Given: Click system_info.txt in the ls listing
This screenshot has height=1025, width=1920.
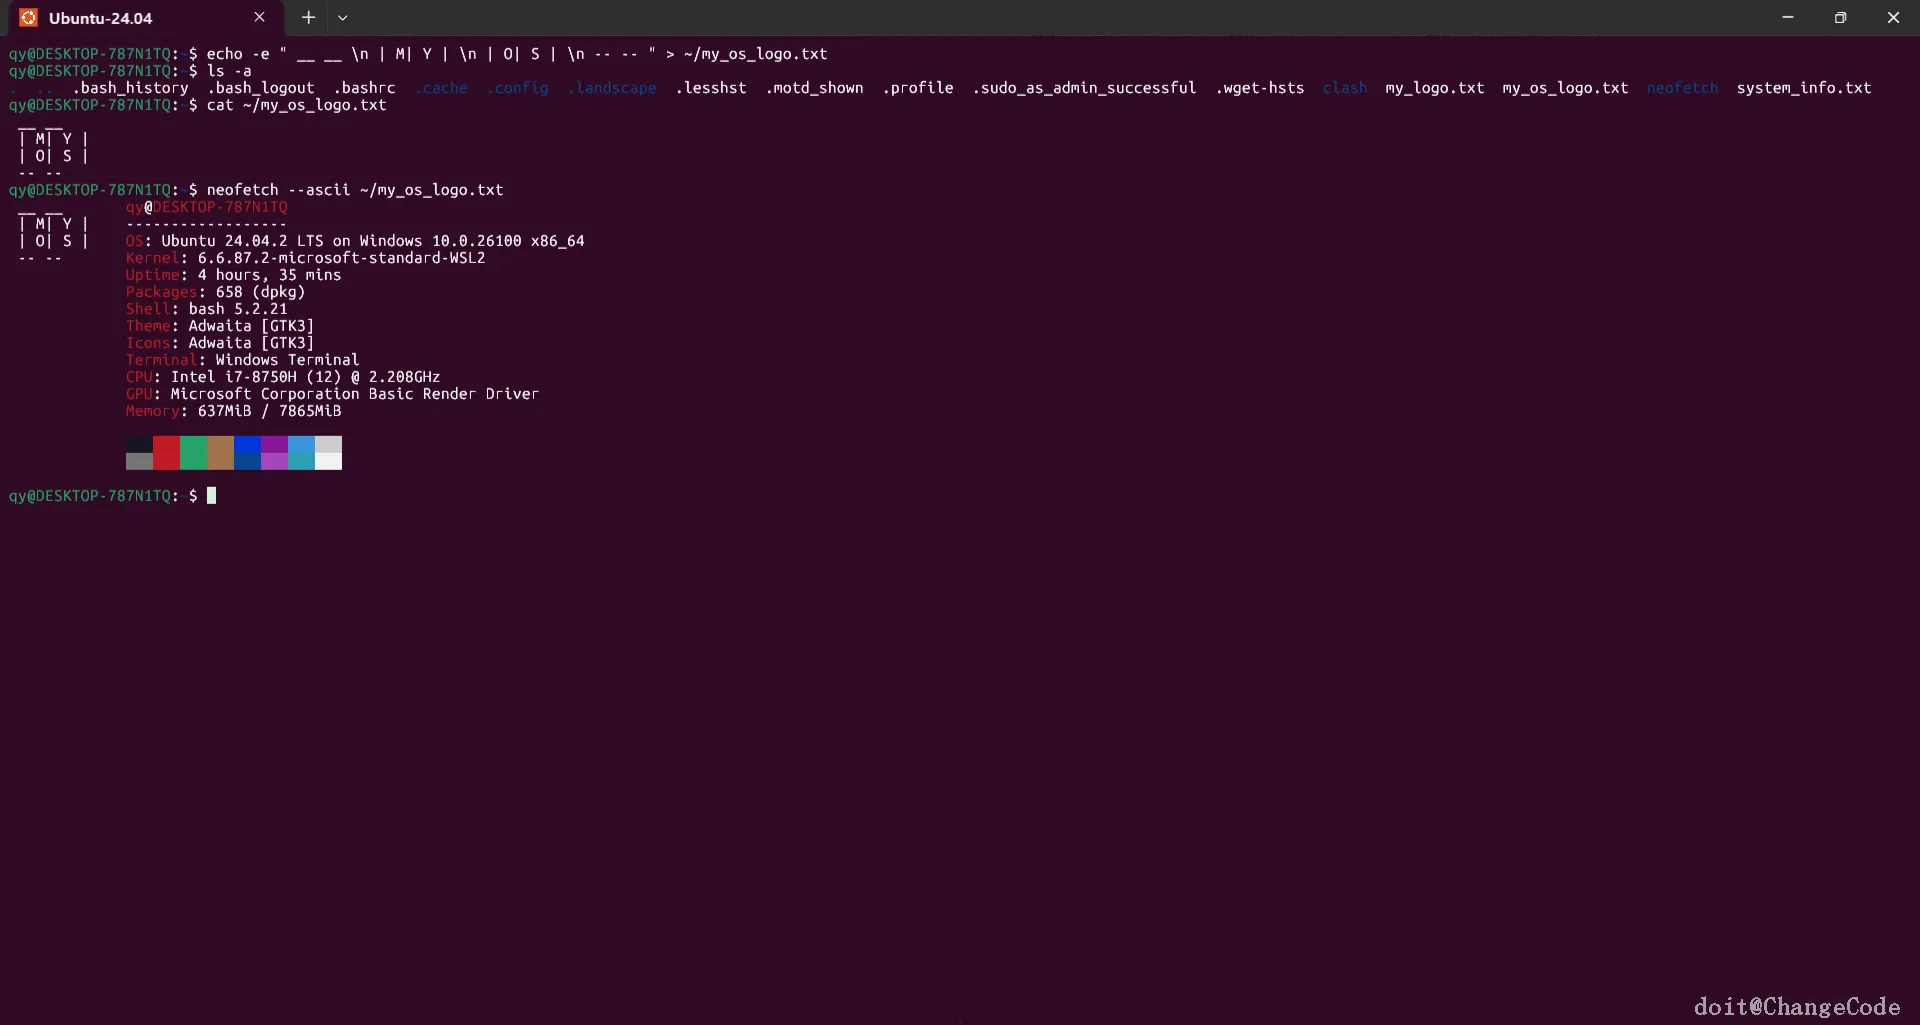Looking at the screenshot, I should coord(1803,88).
